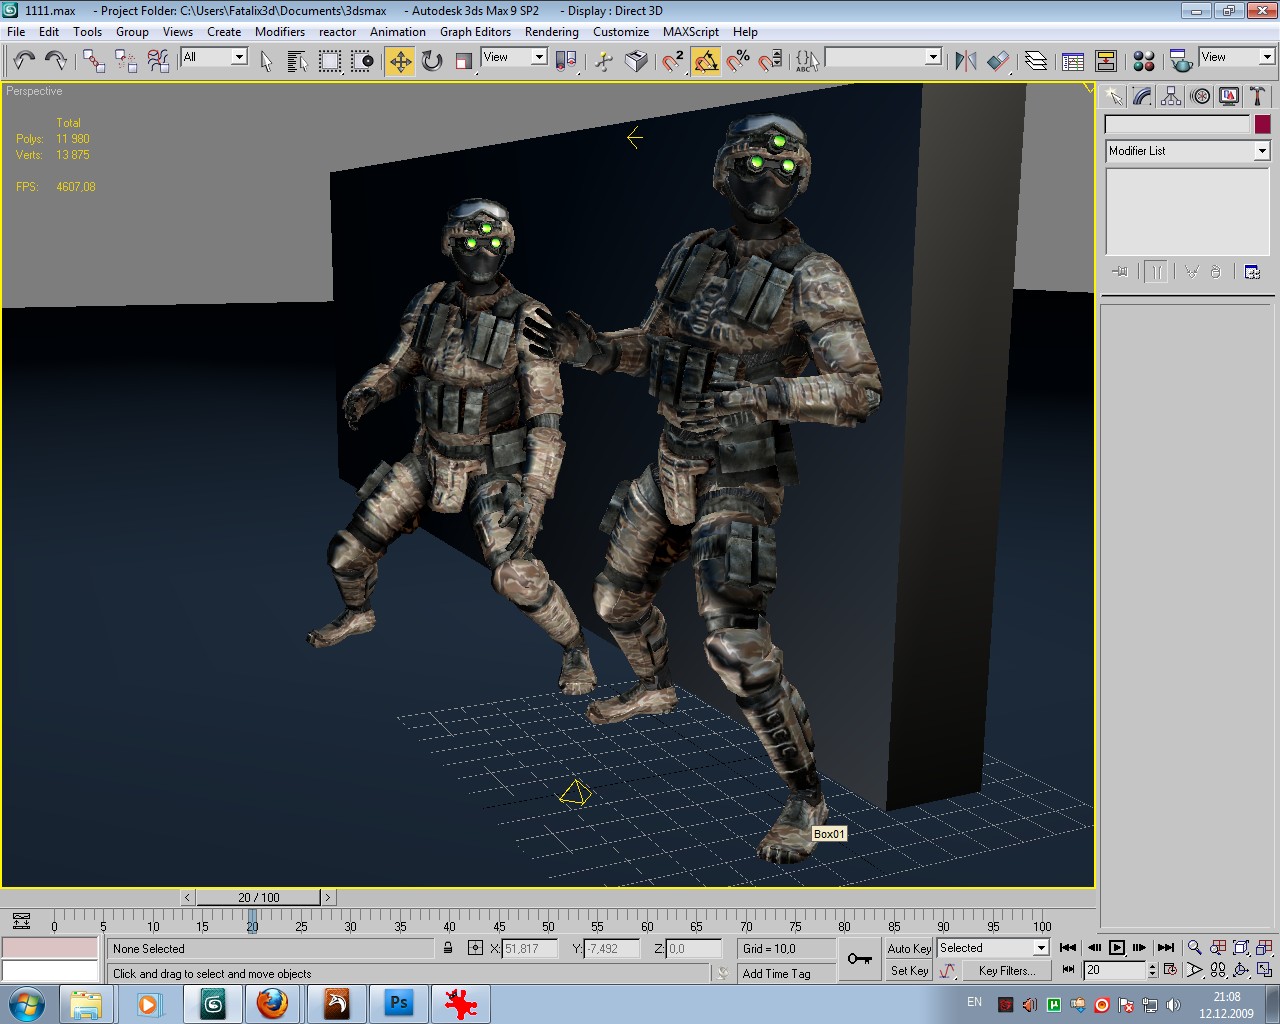The width and height of the screenshot is (1280, 1024).
Task: Click the Select and Move tool
Action: tap(400, 61)
